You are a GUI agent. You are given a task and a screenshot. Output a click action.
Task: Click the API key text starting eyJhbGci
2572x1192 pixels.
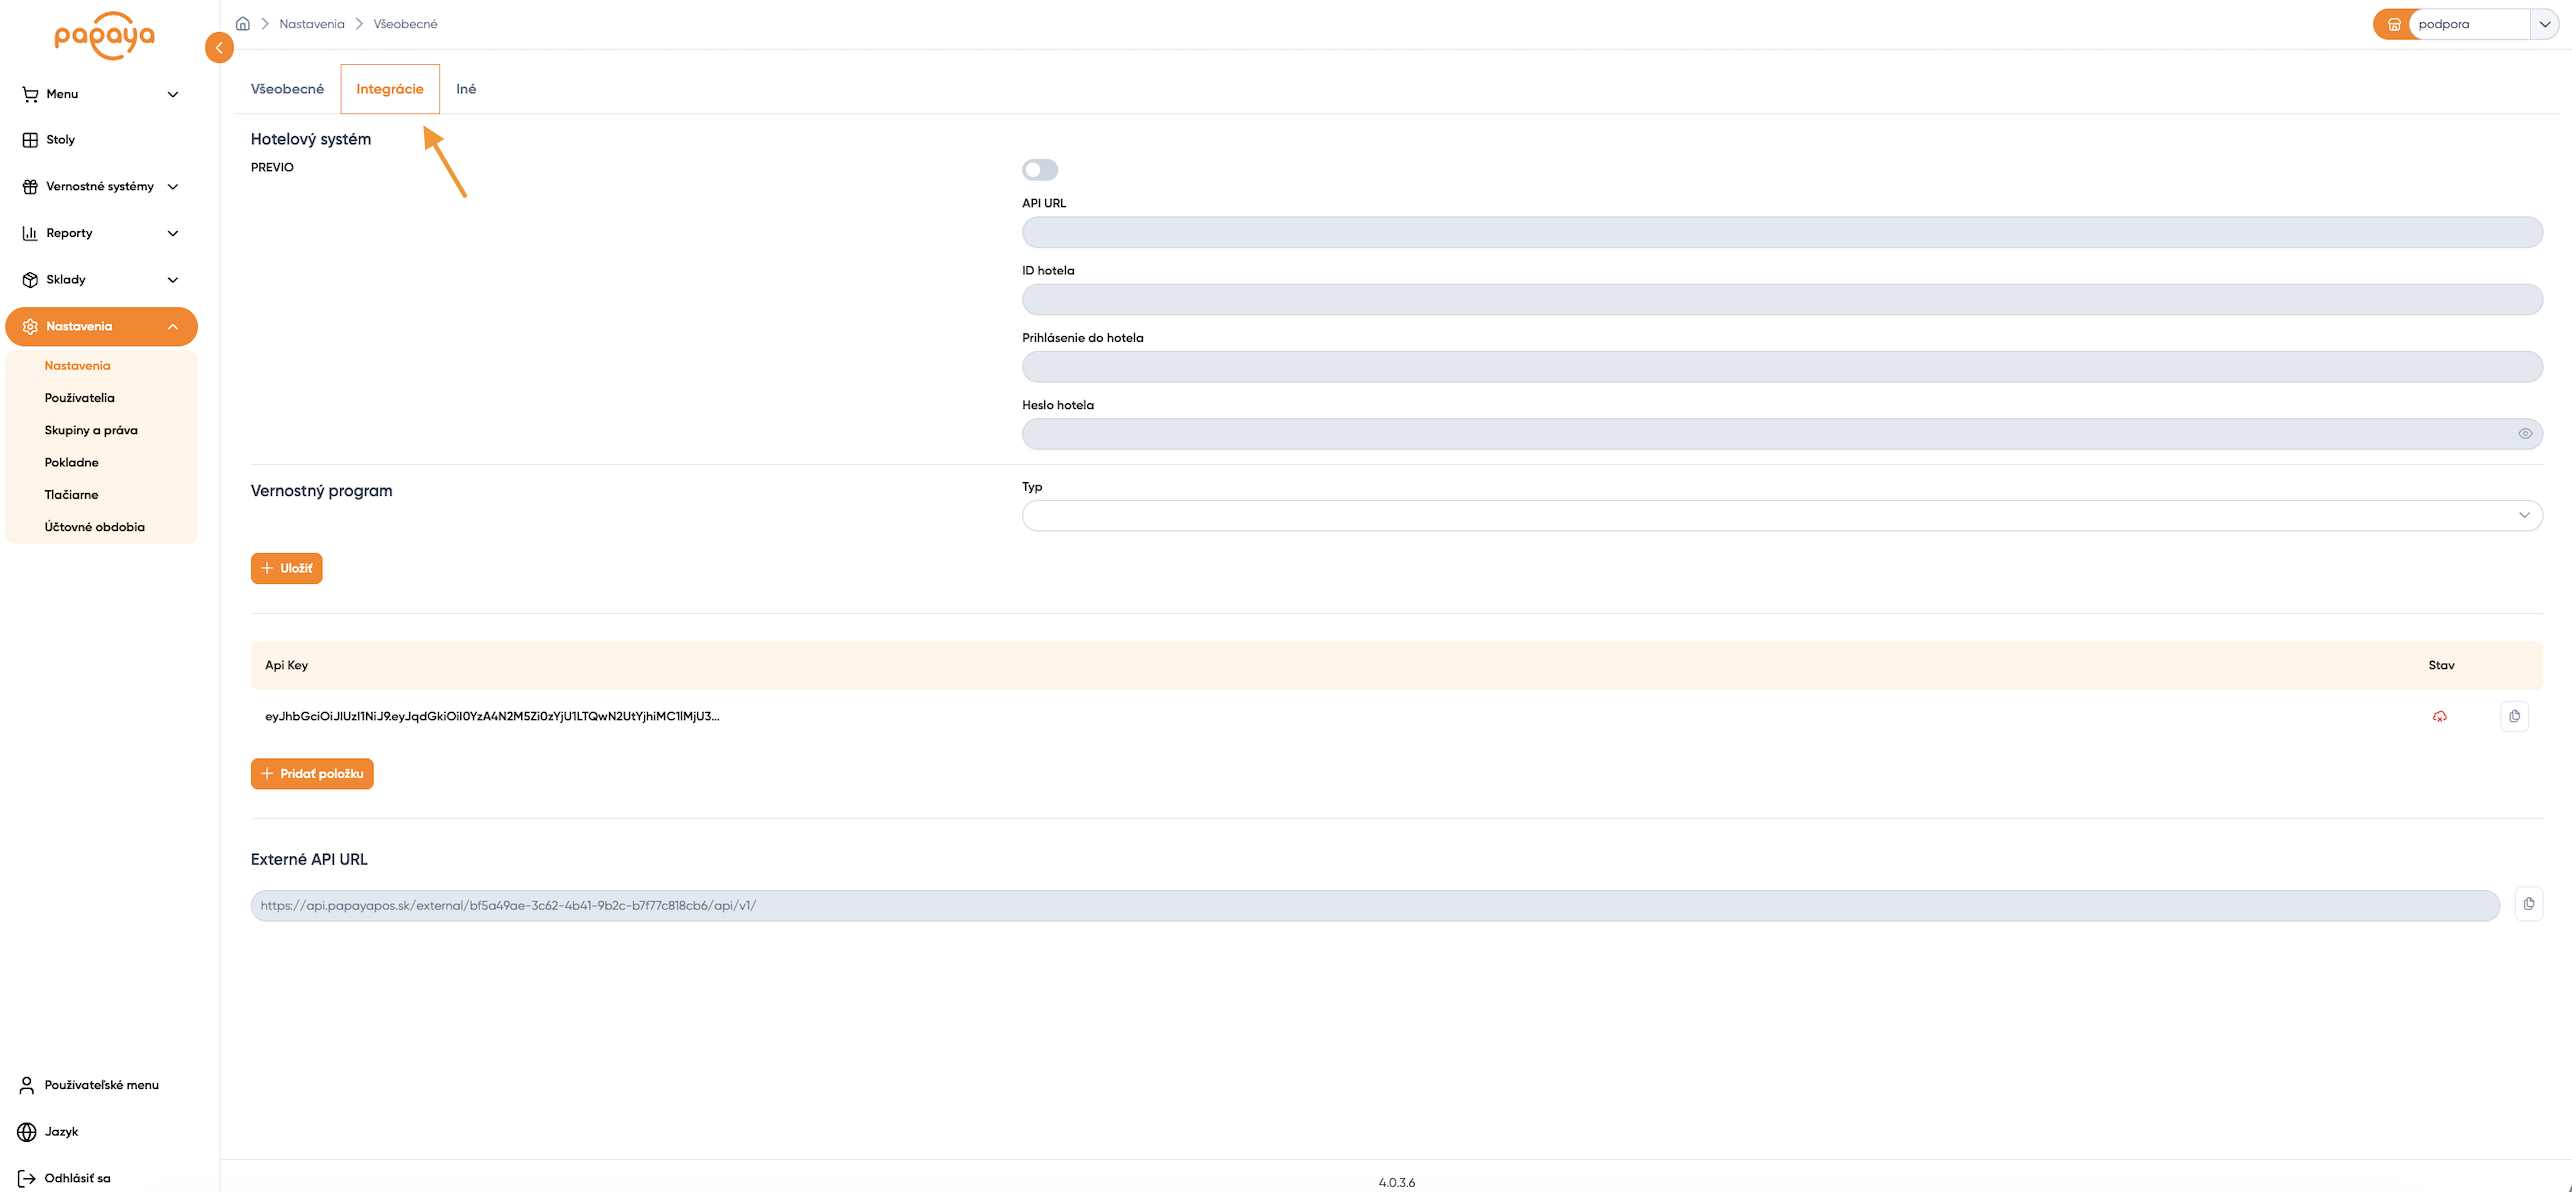pyautogui.click(x=492, y=716)
